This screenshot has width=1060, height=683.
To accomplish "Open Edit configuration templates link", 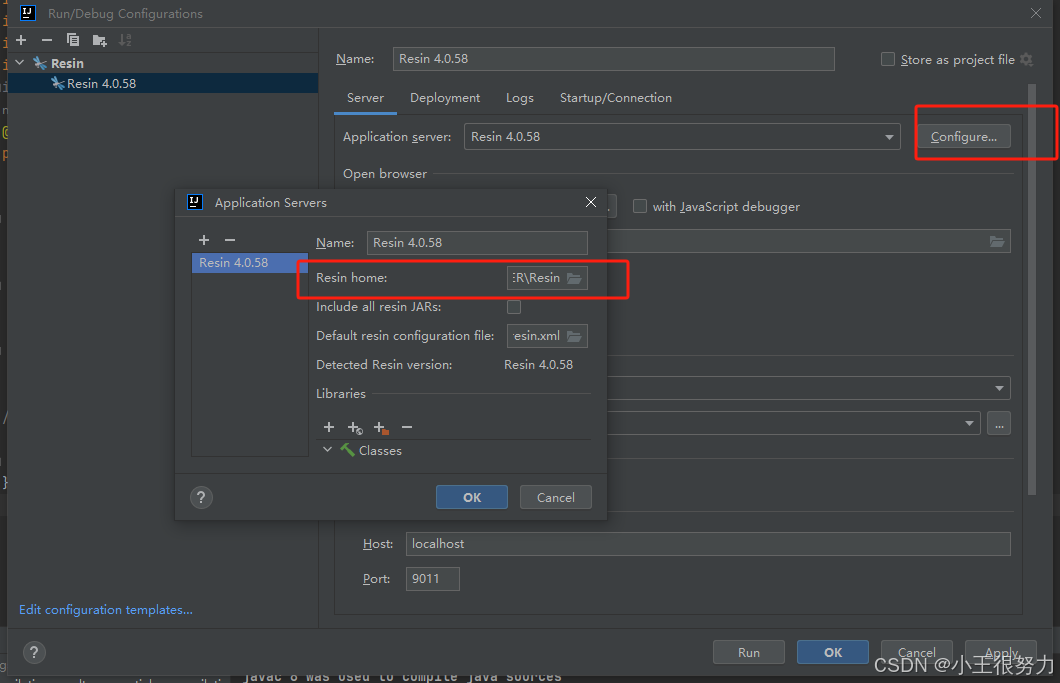I will coord(105,610).
